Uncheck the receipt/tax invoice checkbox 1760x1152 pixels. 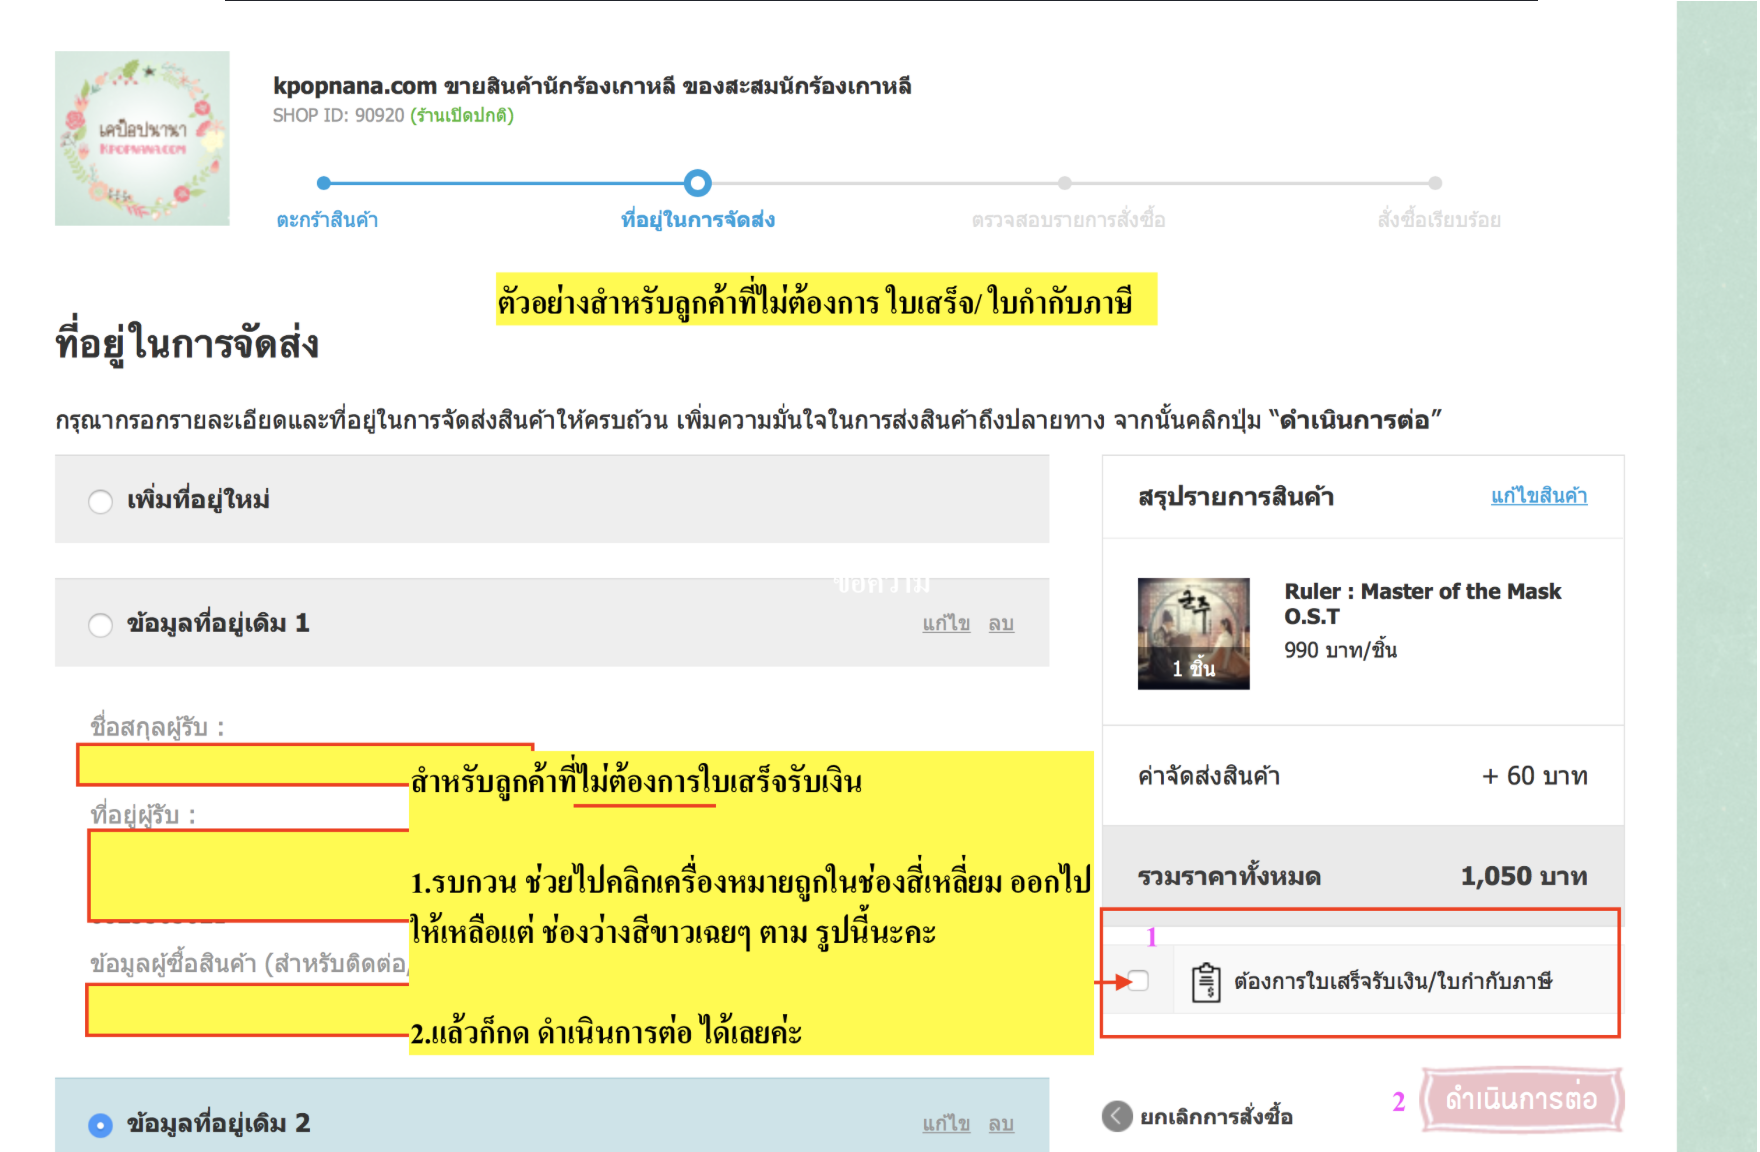[x=1138, y=981]
